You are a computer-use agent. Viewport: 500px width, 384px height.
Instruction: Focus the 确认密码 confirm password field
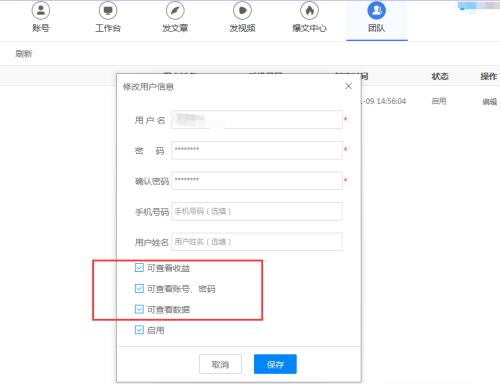(257, 181)
